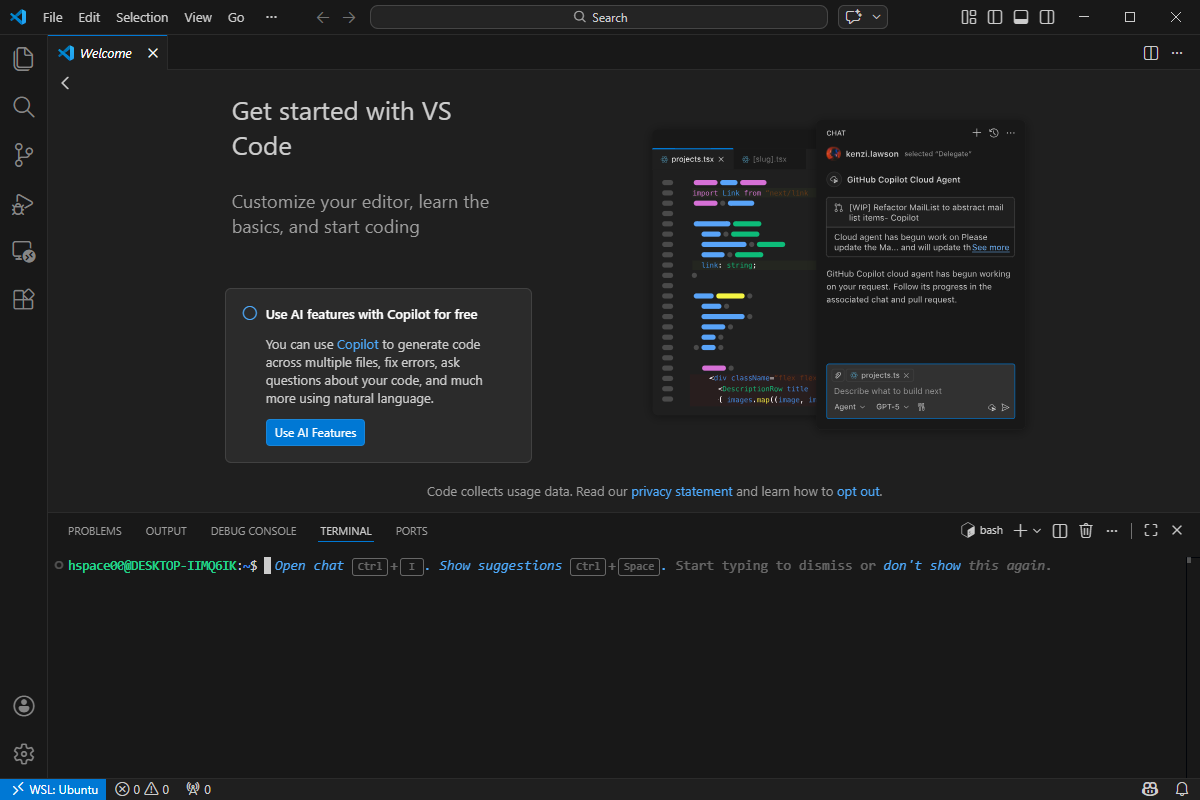This screenshot has height=800, width=1200.
Task: Select the Copilot step radio circle
Action: [x=250, y=314]
